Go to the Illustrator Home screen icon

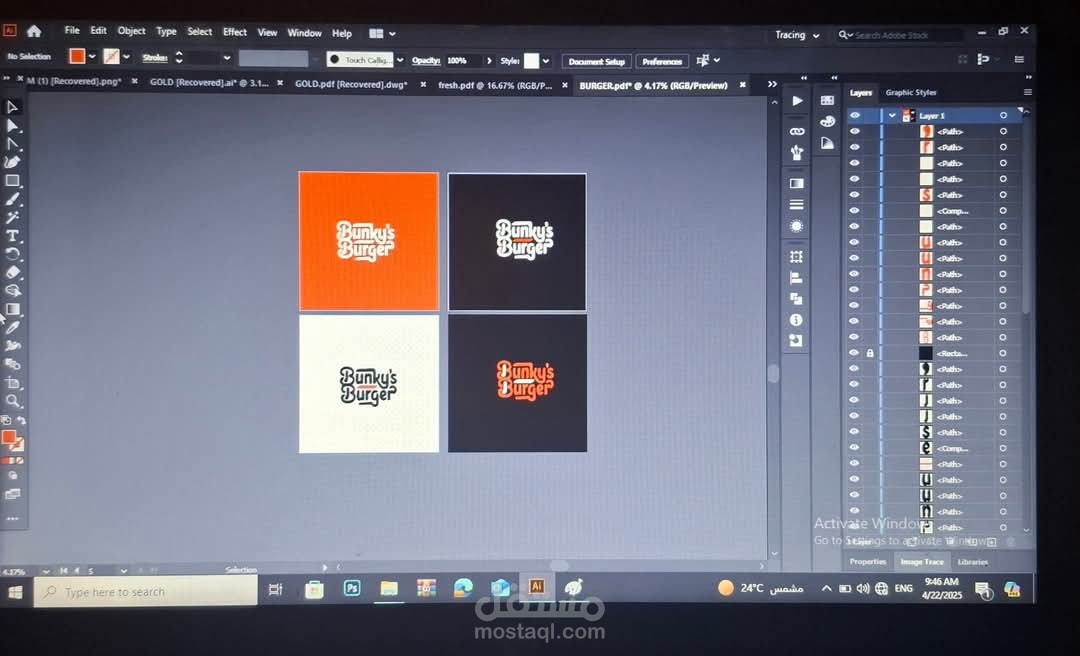click(x=34, y=31)
